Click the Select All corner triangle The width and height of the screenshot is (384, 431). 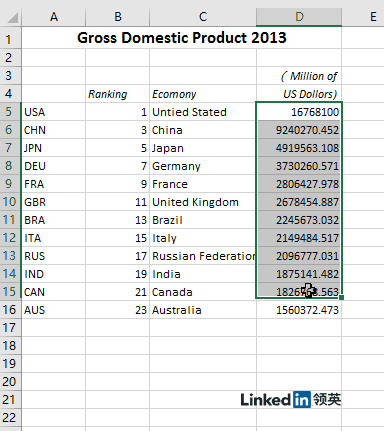(12, 17)
